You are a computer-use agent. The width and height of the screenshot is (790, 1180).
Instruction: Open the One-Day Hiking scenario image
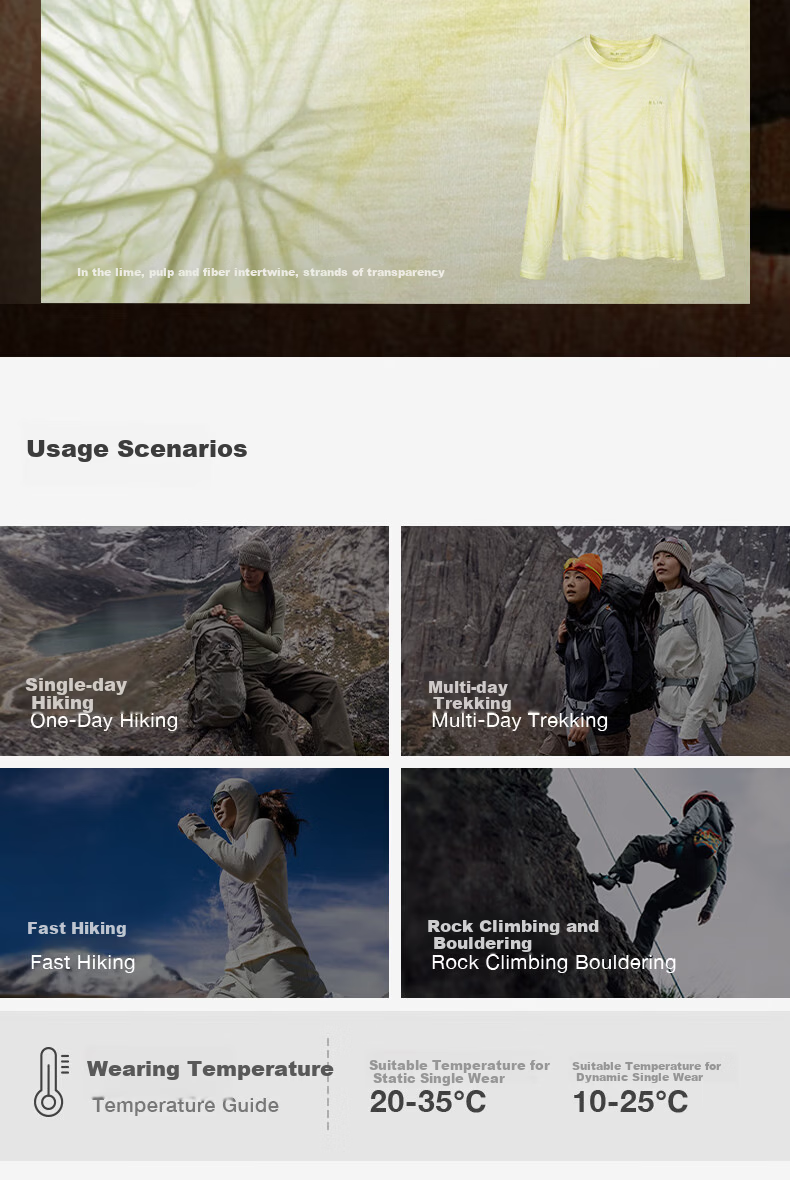(x=194, y=640)
